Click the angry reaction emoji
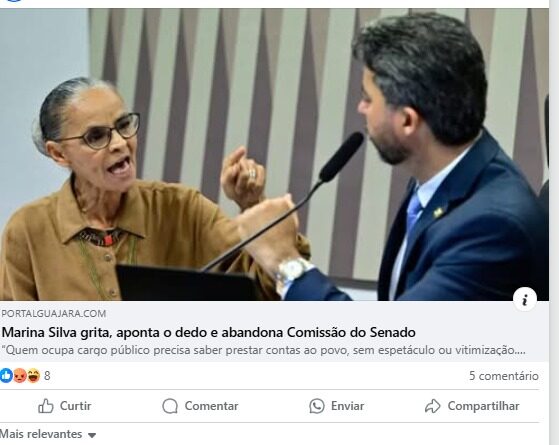 20,375
